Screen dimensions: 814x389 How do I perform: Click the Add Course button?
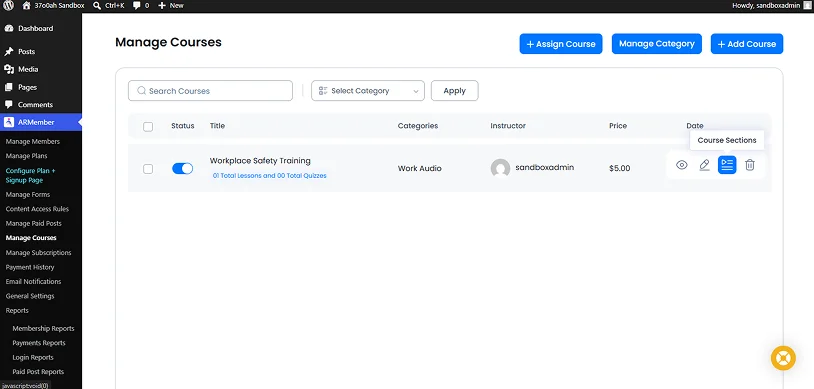(747, 44)
